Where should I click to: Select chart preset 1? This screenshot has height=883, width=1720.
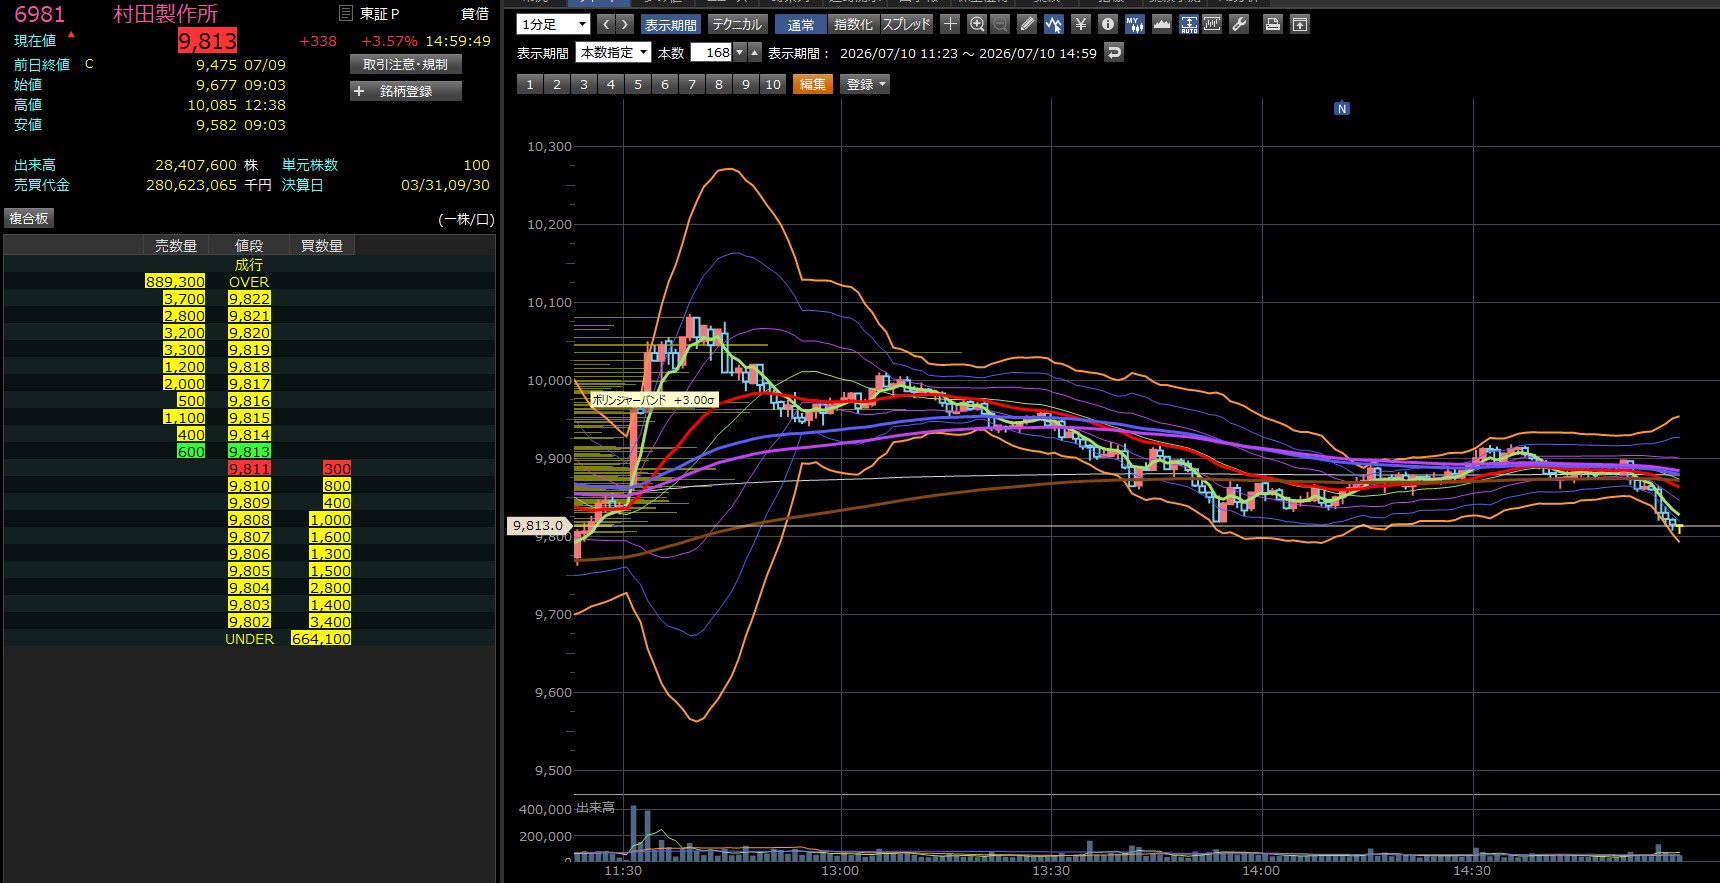pyautogui.click(x=530, y=85)
